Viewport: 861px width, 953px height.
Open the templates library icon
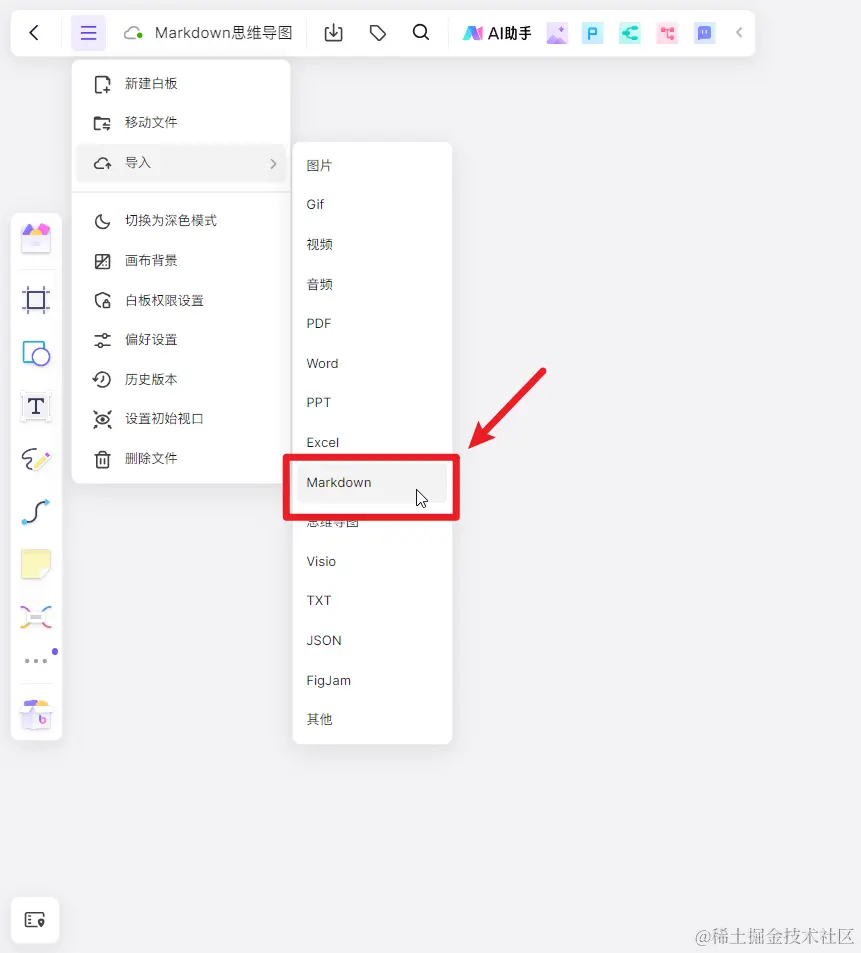tap(36, 237)
